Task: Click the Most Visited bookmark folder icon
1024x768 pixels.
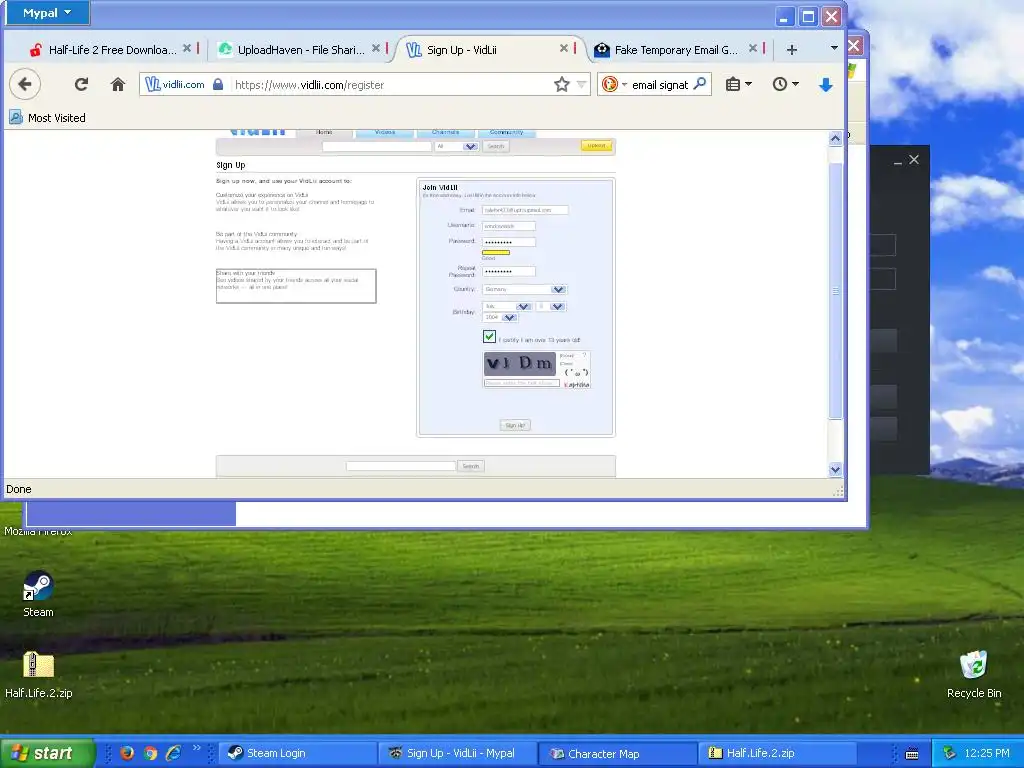Action: pos(16,118)
